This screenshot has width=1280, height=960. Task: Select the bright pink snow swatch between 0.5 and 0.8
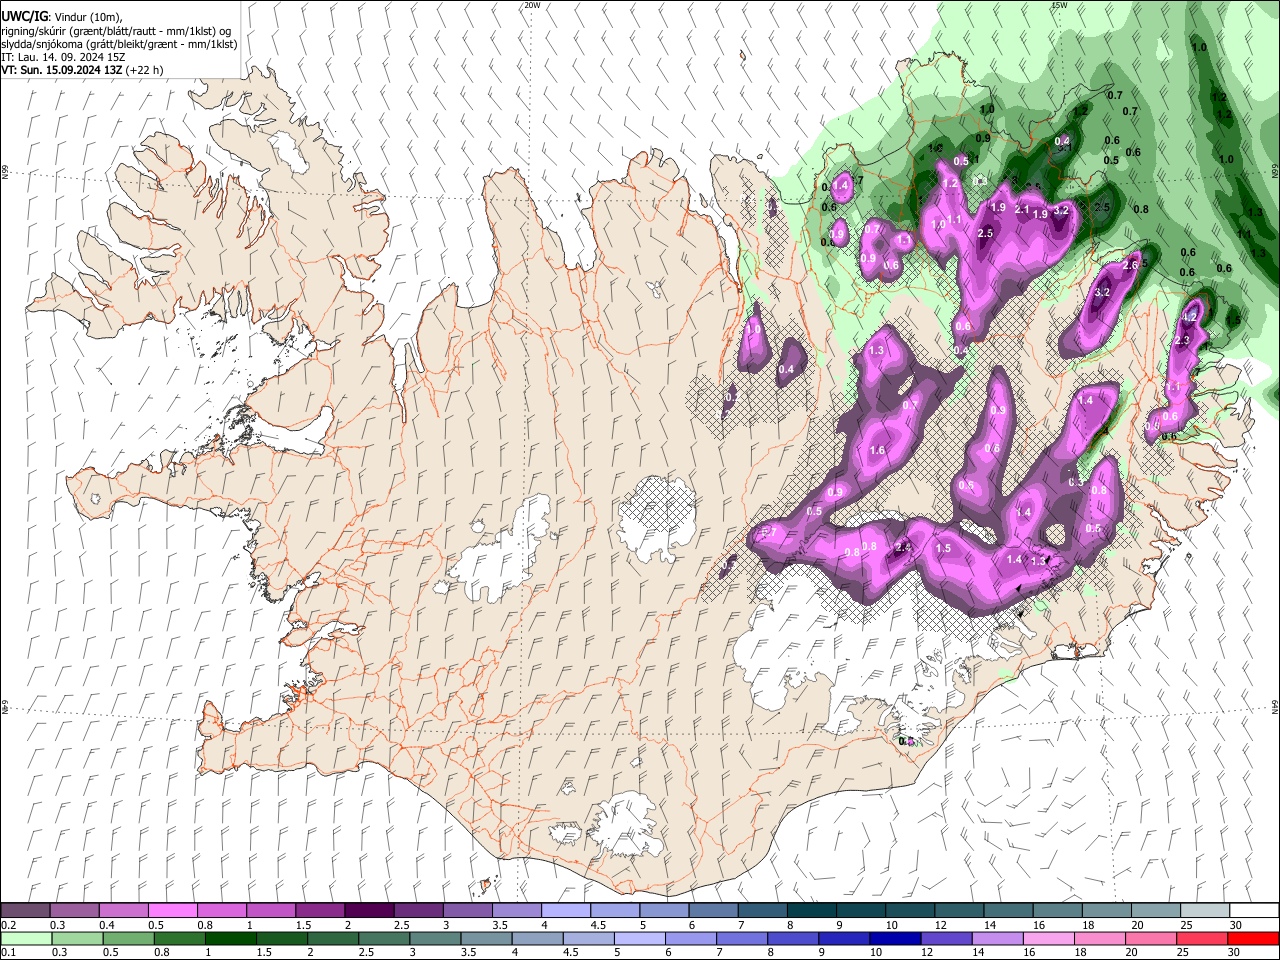click(x=172, y=911)
